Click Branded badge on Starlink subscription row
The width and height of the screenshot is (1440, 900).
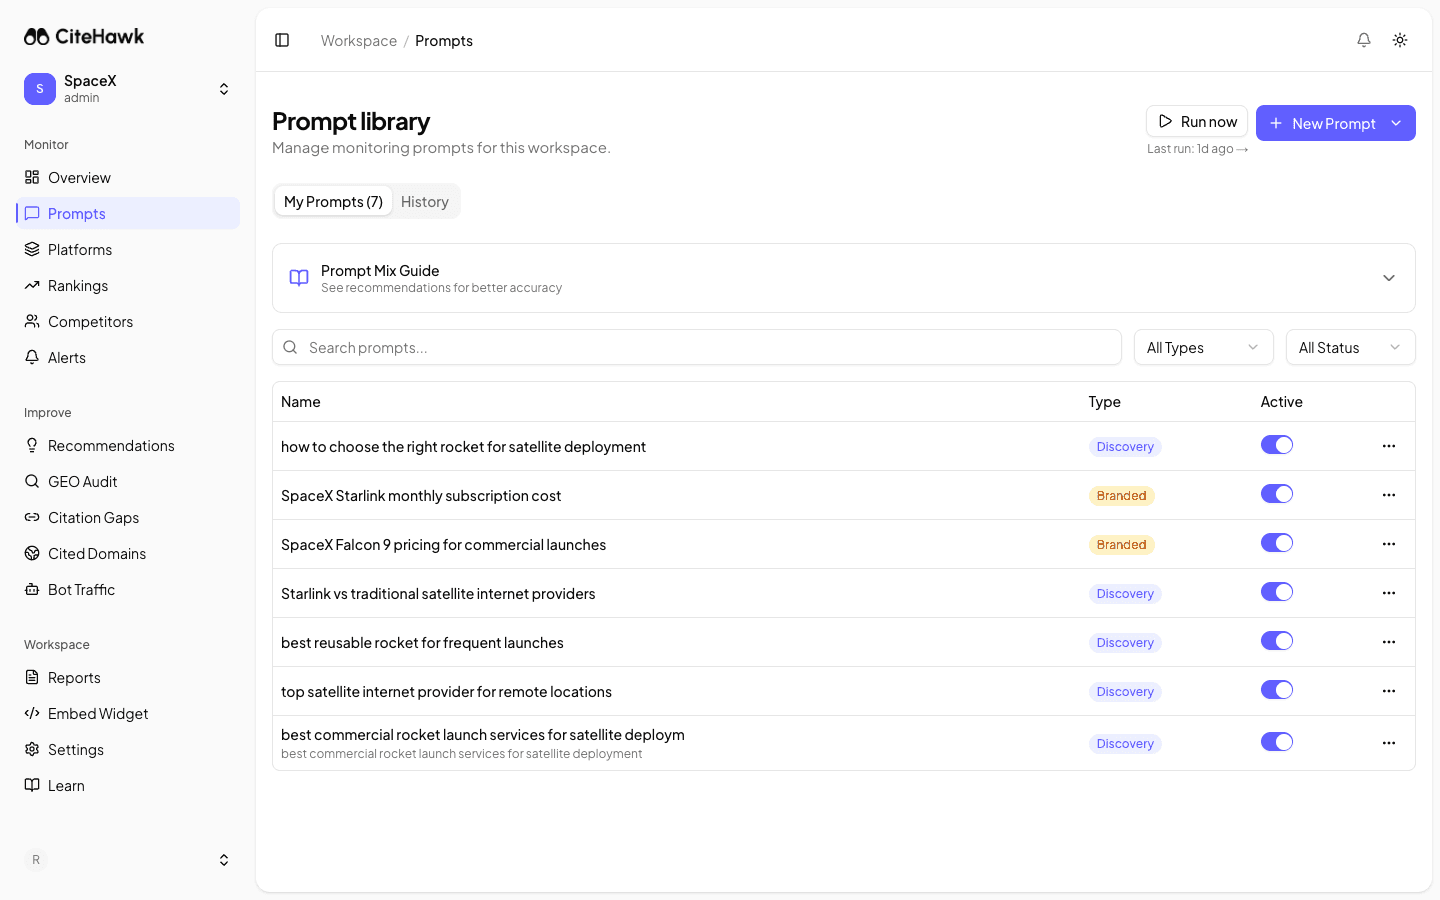click(x=1121, y=496)
